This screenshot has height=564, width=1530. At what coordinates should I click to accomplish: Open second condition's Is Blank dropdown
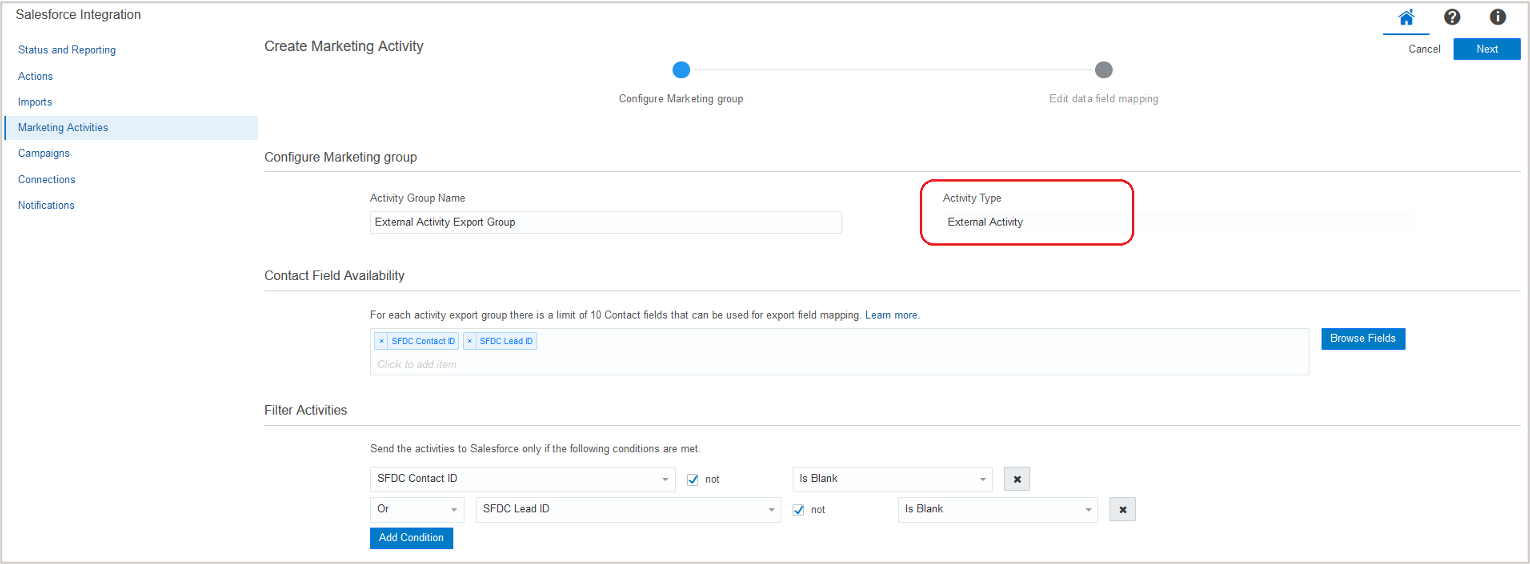pyautogui.click(x=998, y=510)
